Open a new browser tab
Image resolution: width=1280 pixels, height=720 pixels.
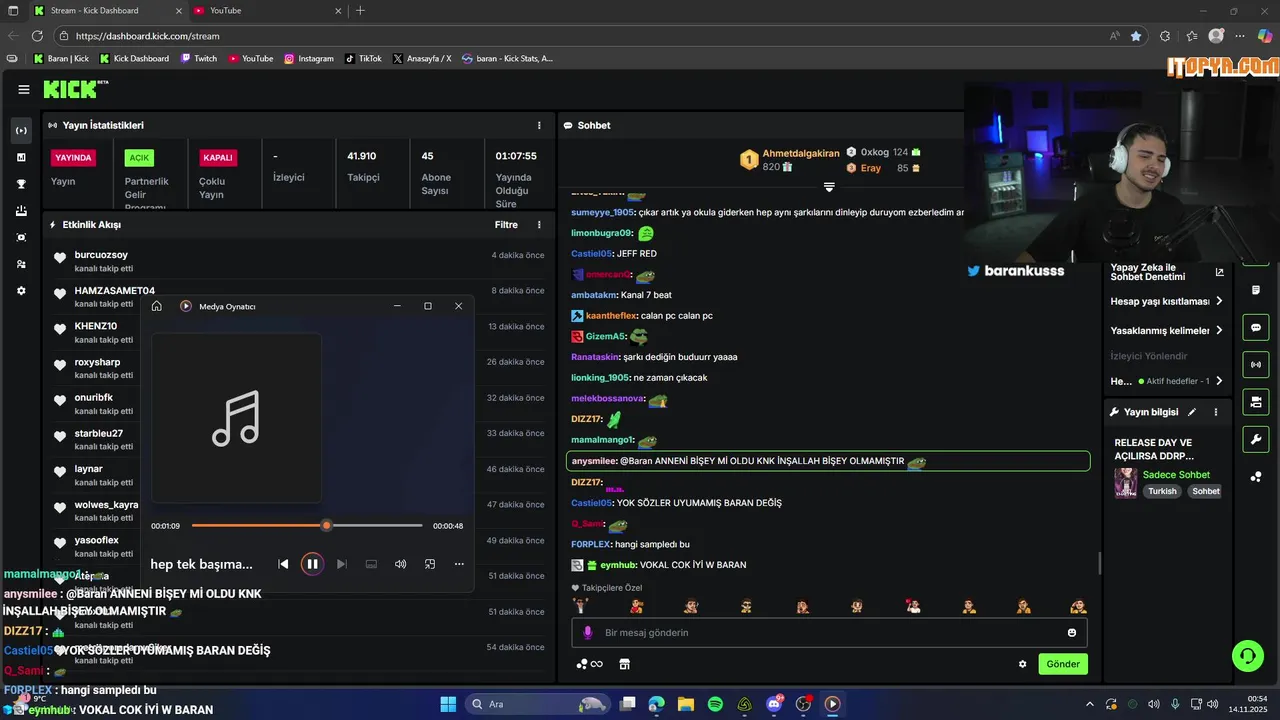pyautogui.click(x=360, y=10)
